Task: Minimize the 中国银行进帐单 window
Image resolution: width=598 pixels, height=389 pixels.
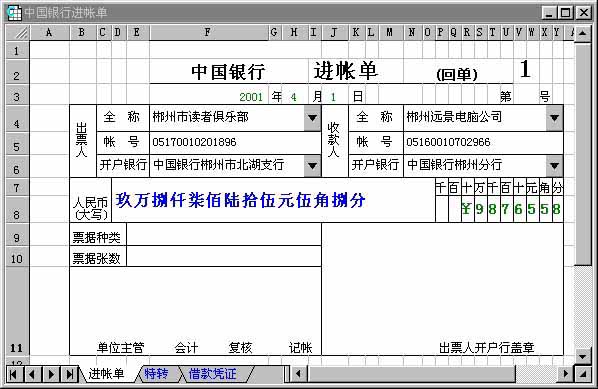Action: (550, 13)
